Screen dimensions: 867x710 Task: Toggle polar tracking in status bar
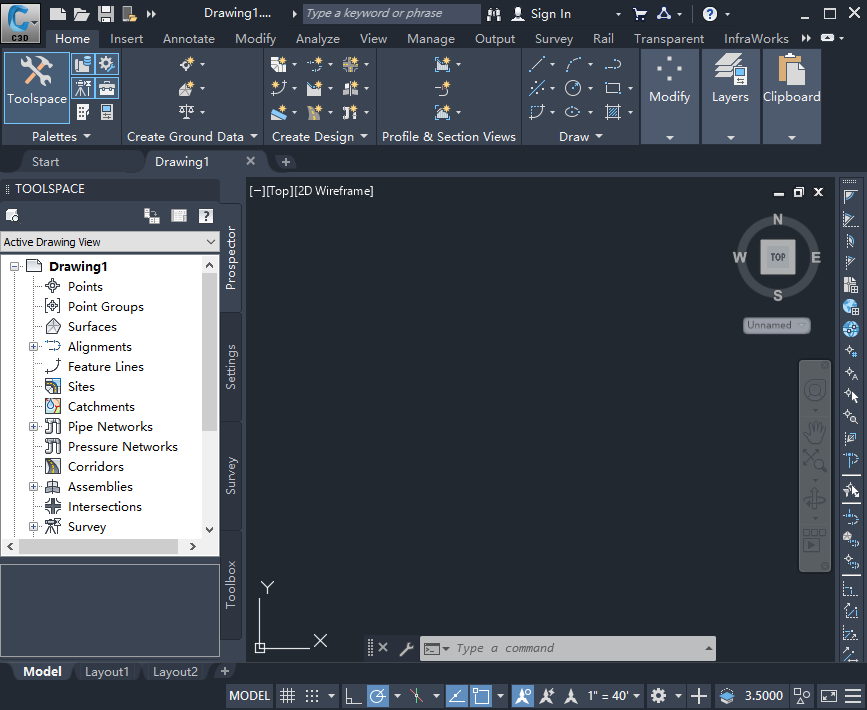click(378, 696)
